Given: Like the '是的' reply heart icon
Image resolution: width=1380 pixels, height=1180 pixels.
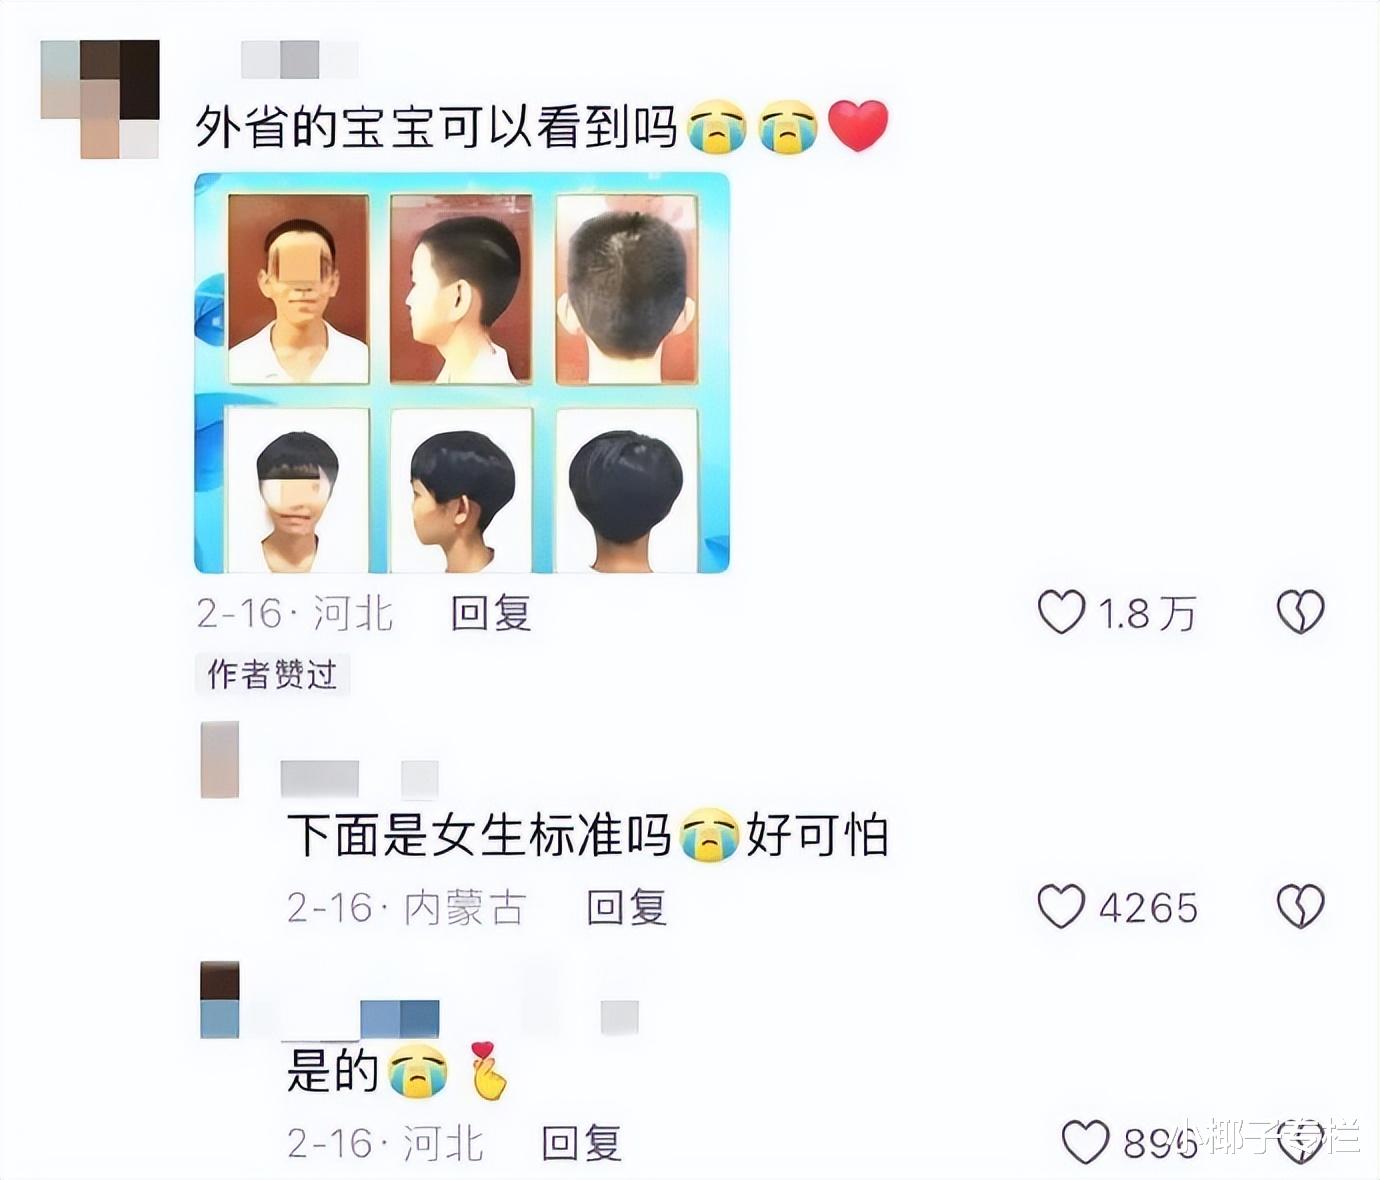Looking at the screenshot, I should 1085,1141.
